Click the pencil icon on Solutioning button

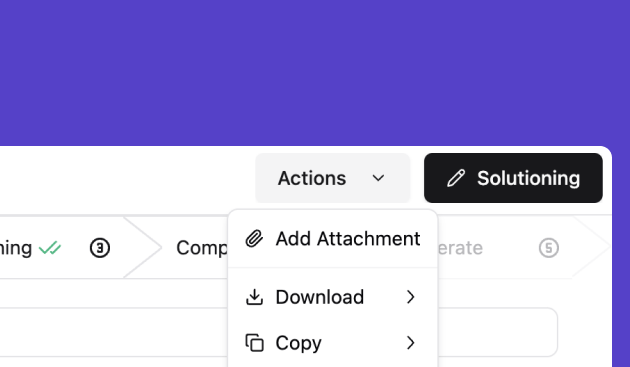456,178
